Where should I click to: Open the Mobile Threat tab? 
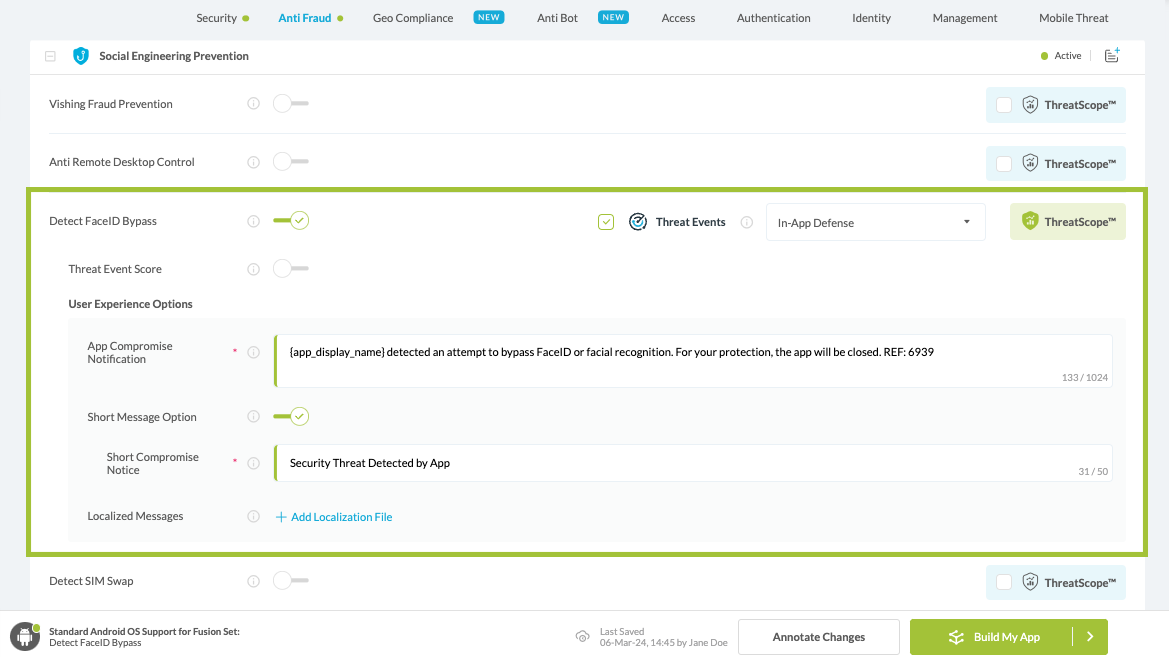tap(1073, 18)
